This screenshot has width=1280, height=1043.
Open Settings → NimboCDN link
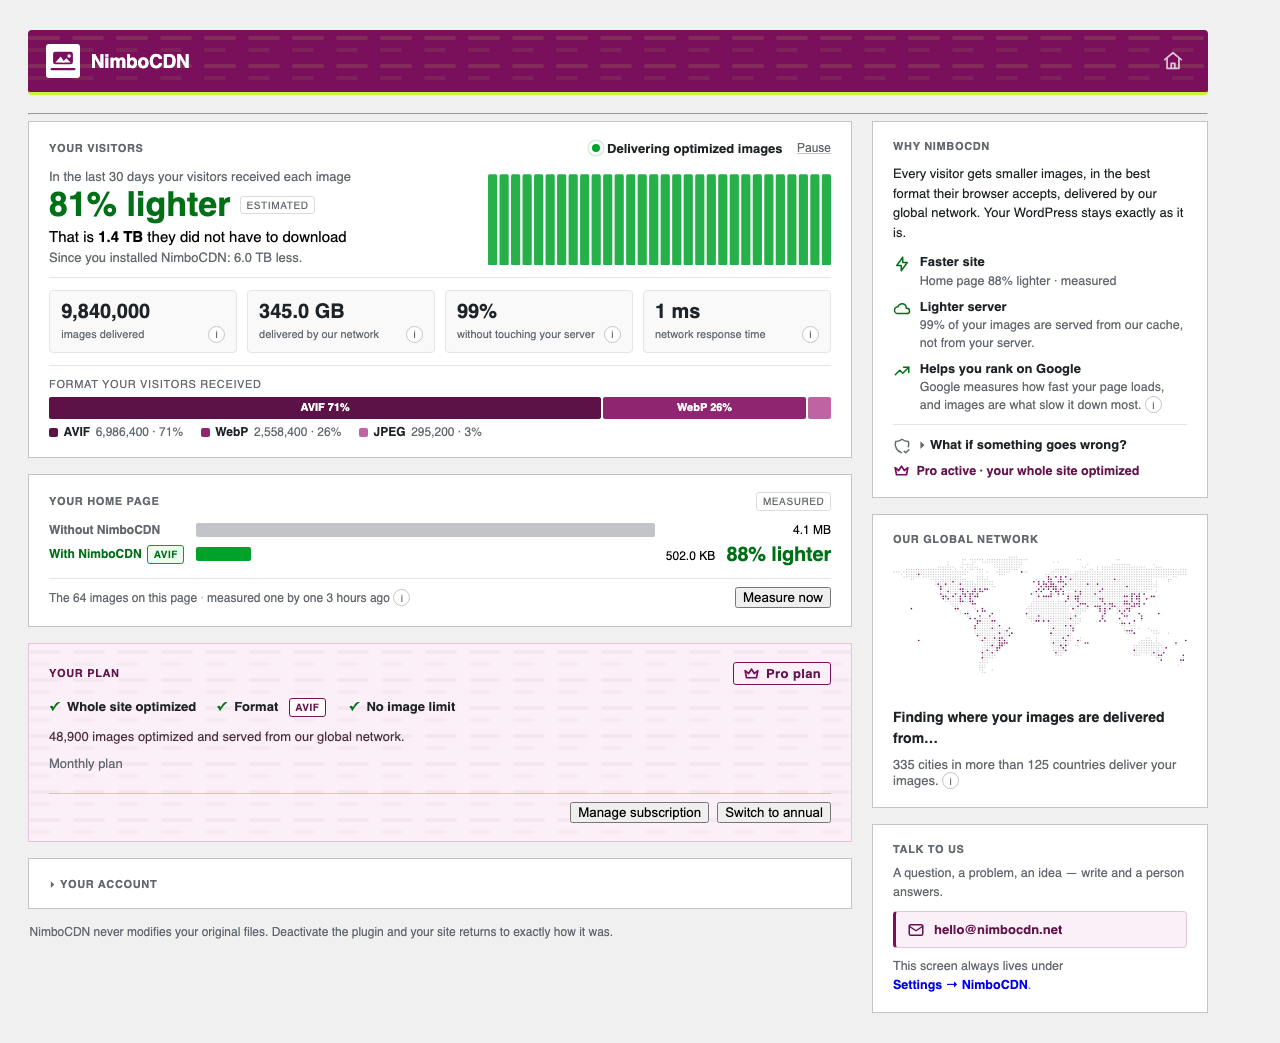(961, 985)
